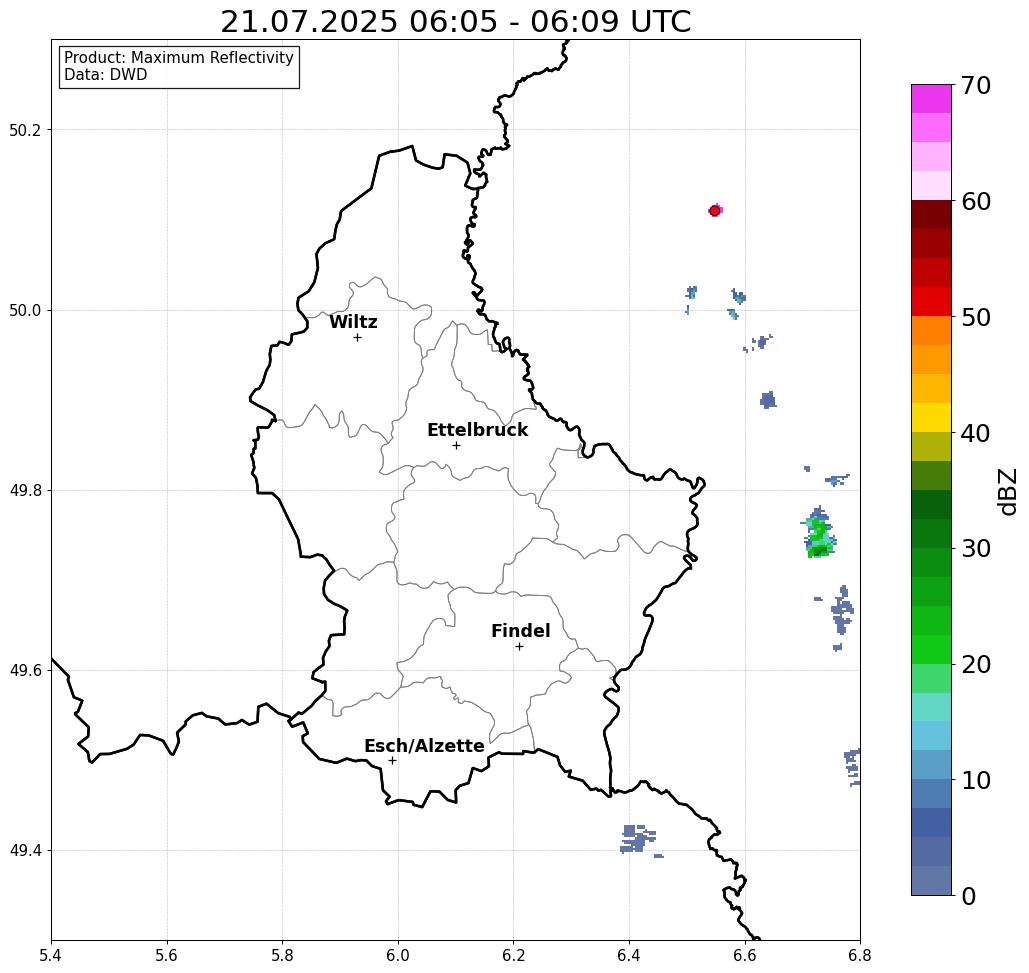1029x973 pixels.
Task: Click the title '21.07.2025 06:05 - 06:09 UTC'
Action: (x=455, y=22)
